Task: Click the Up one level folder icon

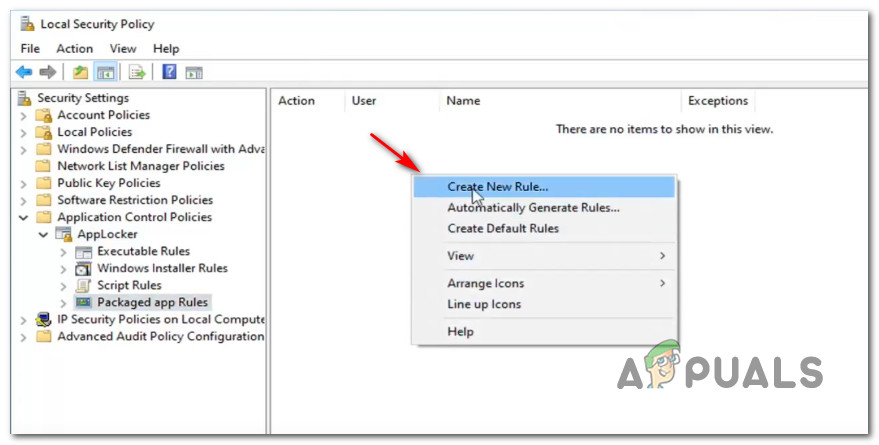Action: tap(81, 72)
